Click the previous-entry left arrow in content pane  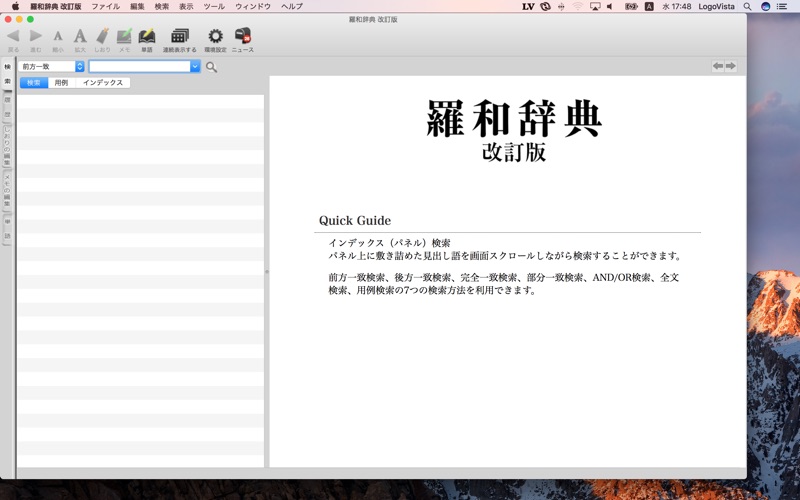click(718, 66)
